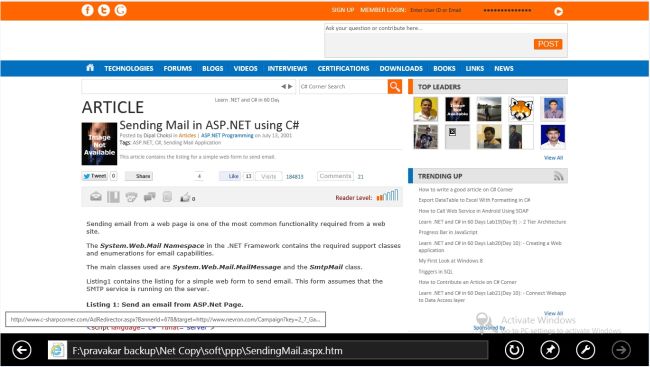Click the browser forward arrow button
This screenshot has height=367, width=650.
pos(621,350)
